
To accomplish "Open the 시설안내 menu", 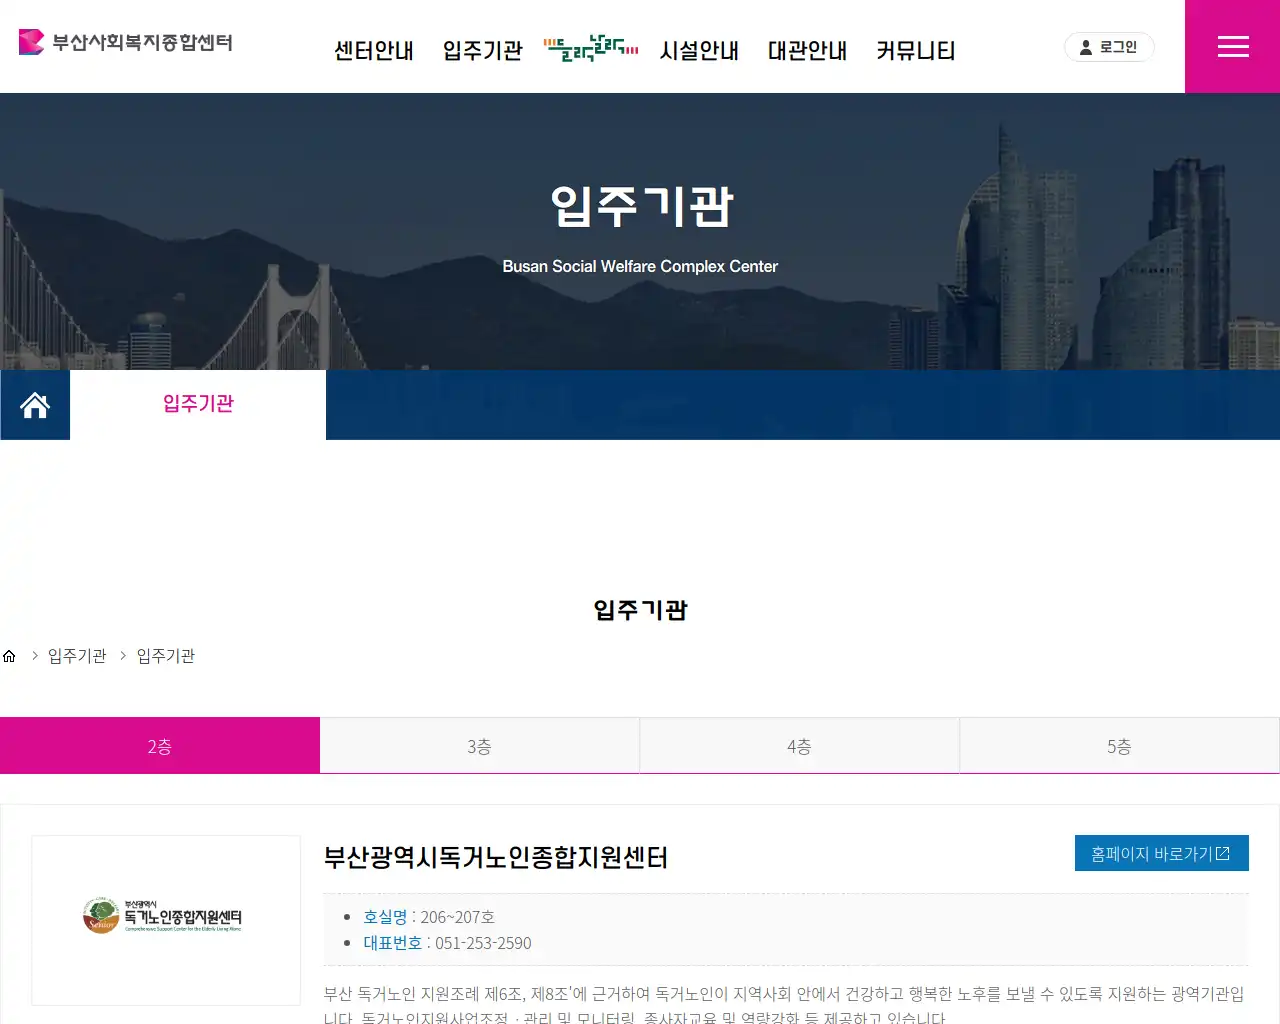I will point(700,51).
